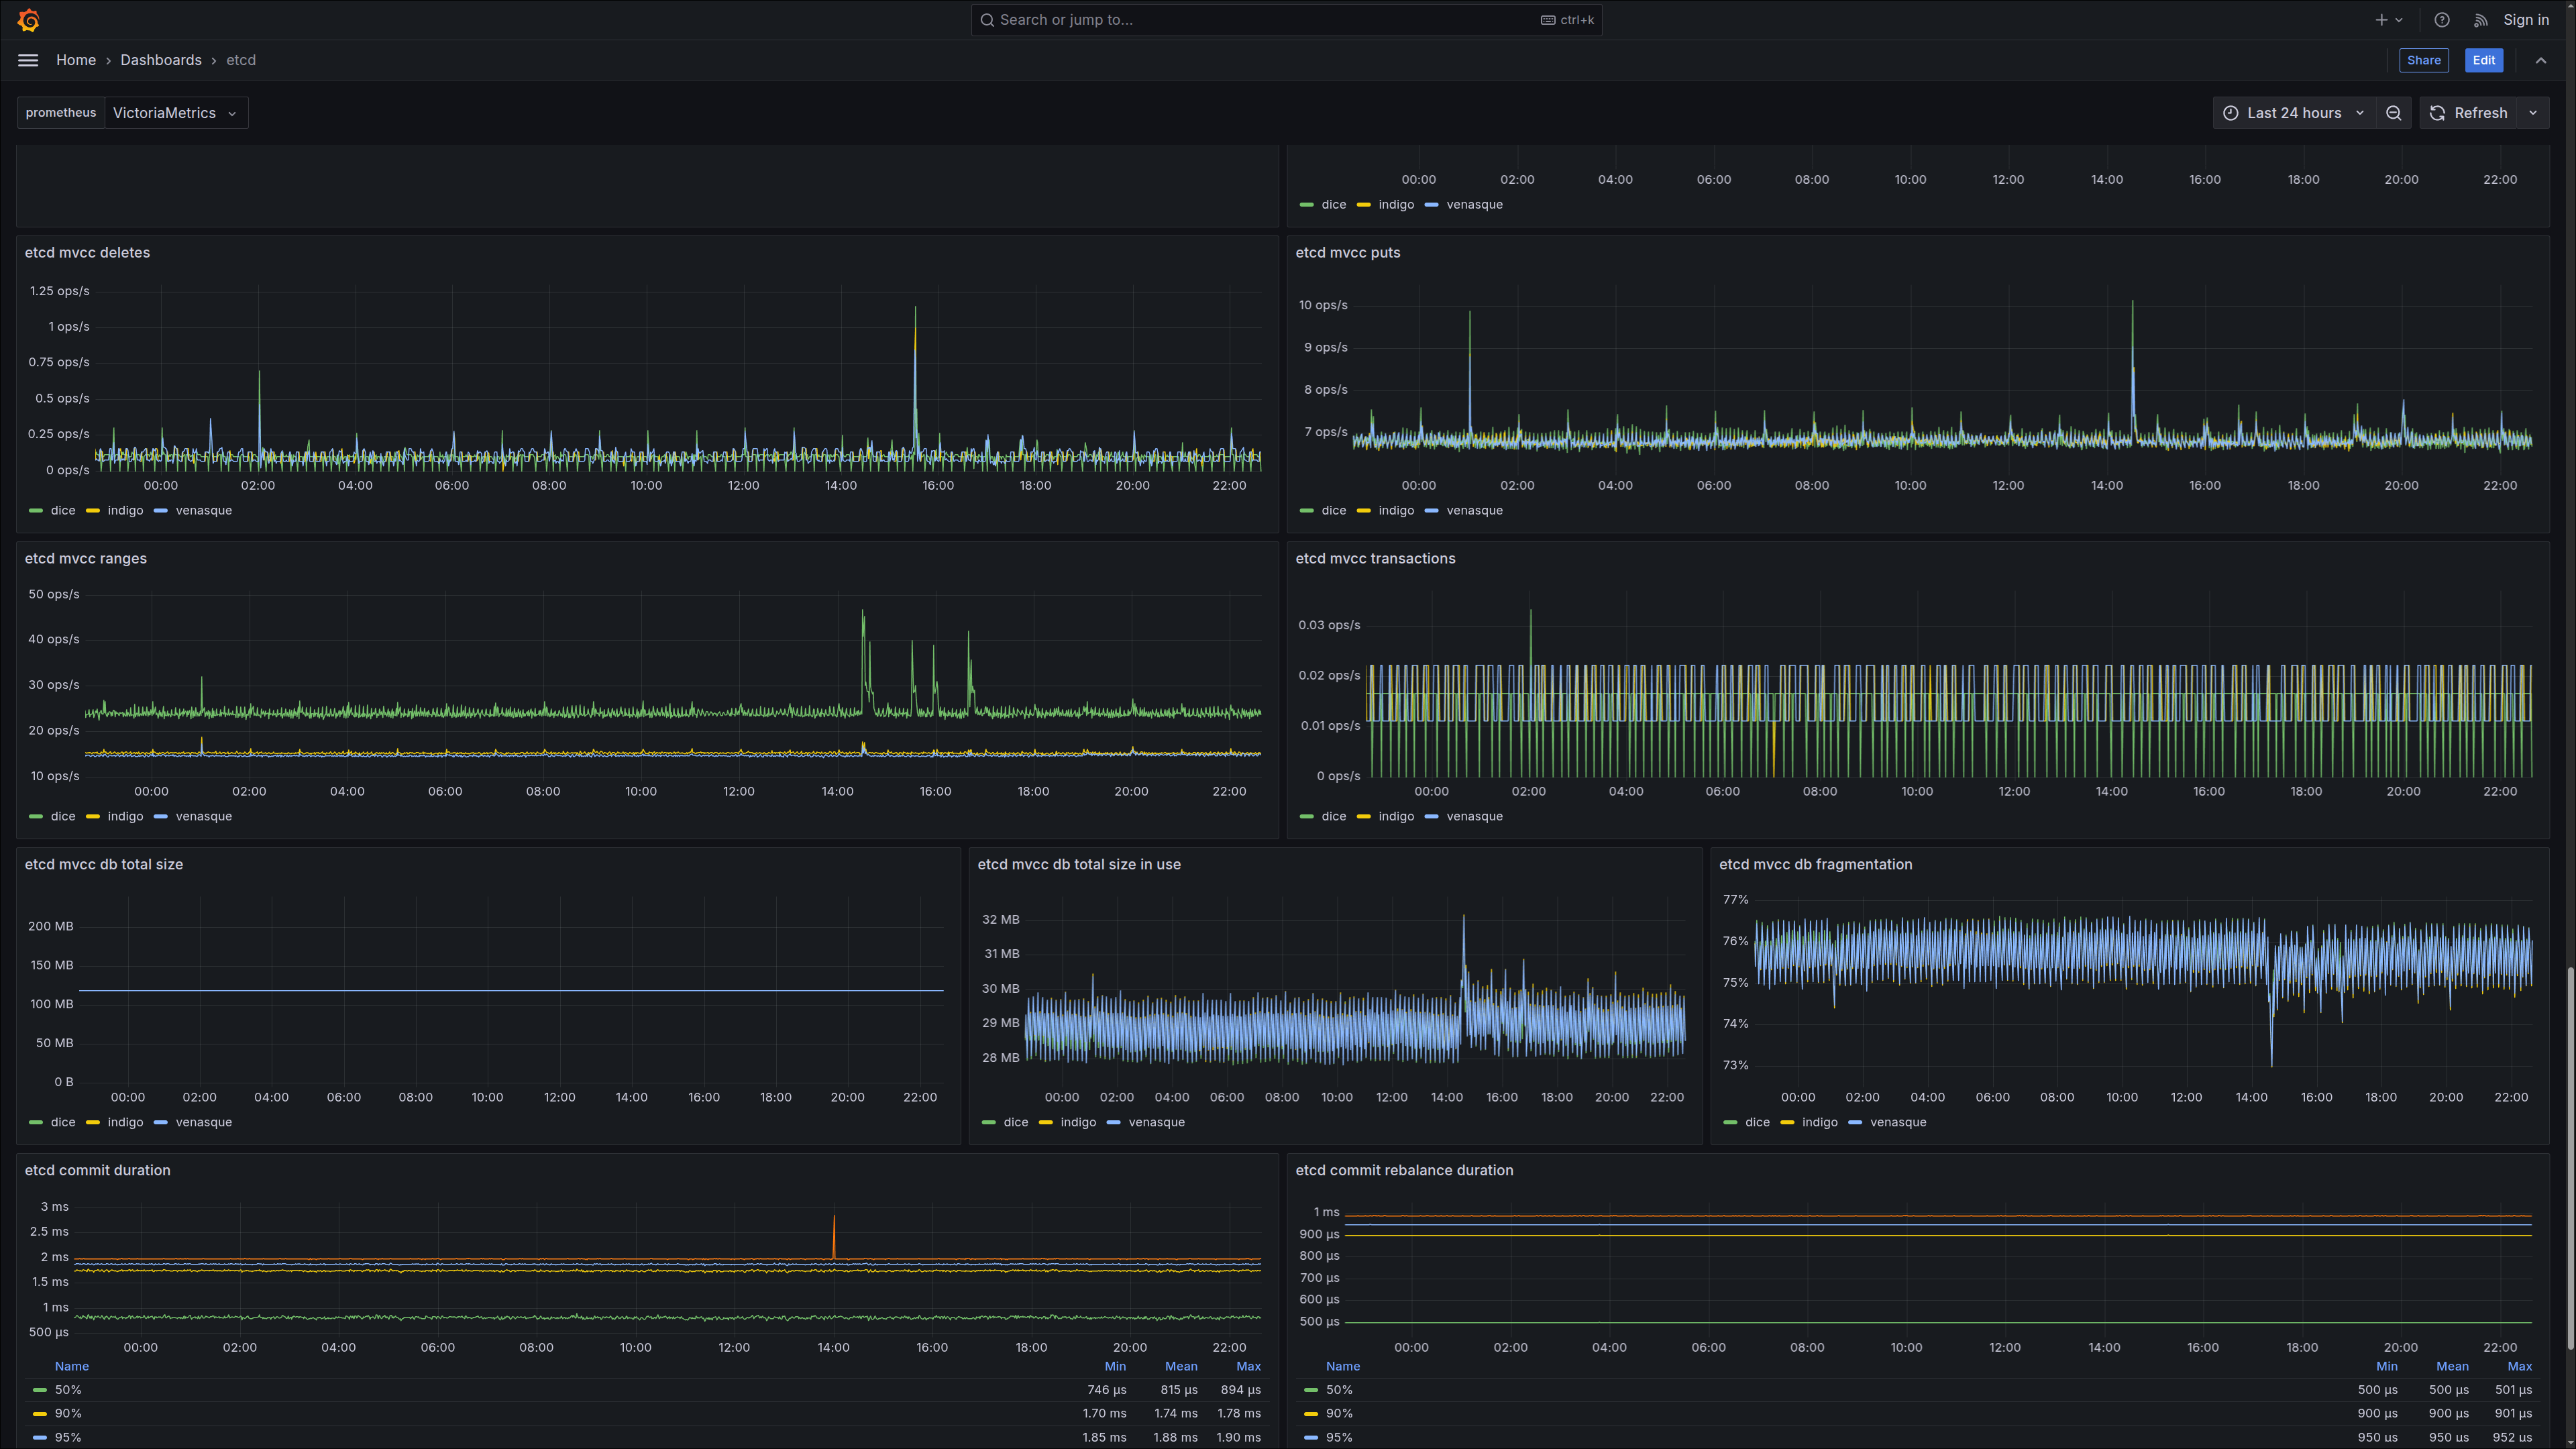Click the plus add new icon
The image size is (2576, 1449).
(2381, 20)
